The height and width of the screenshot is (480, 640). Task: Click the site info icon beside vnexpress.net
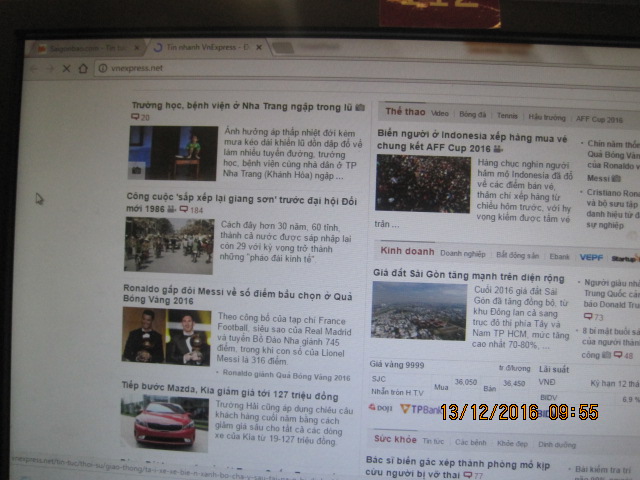103,68
